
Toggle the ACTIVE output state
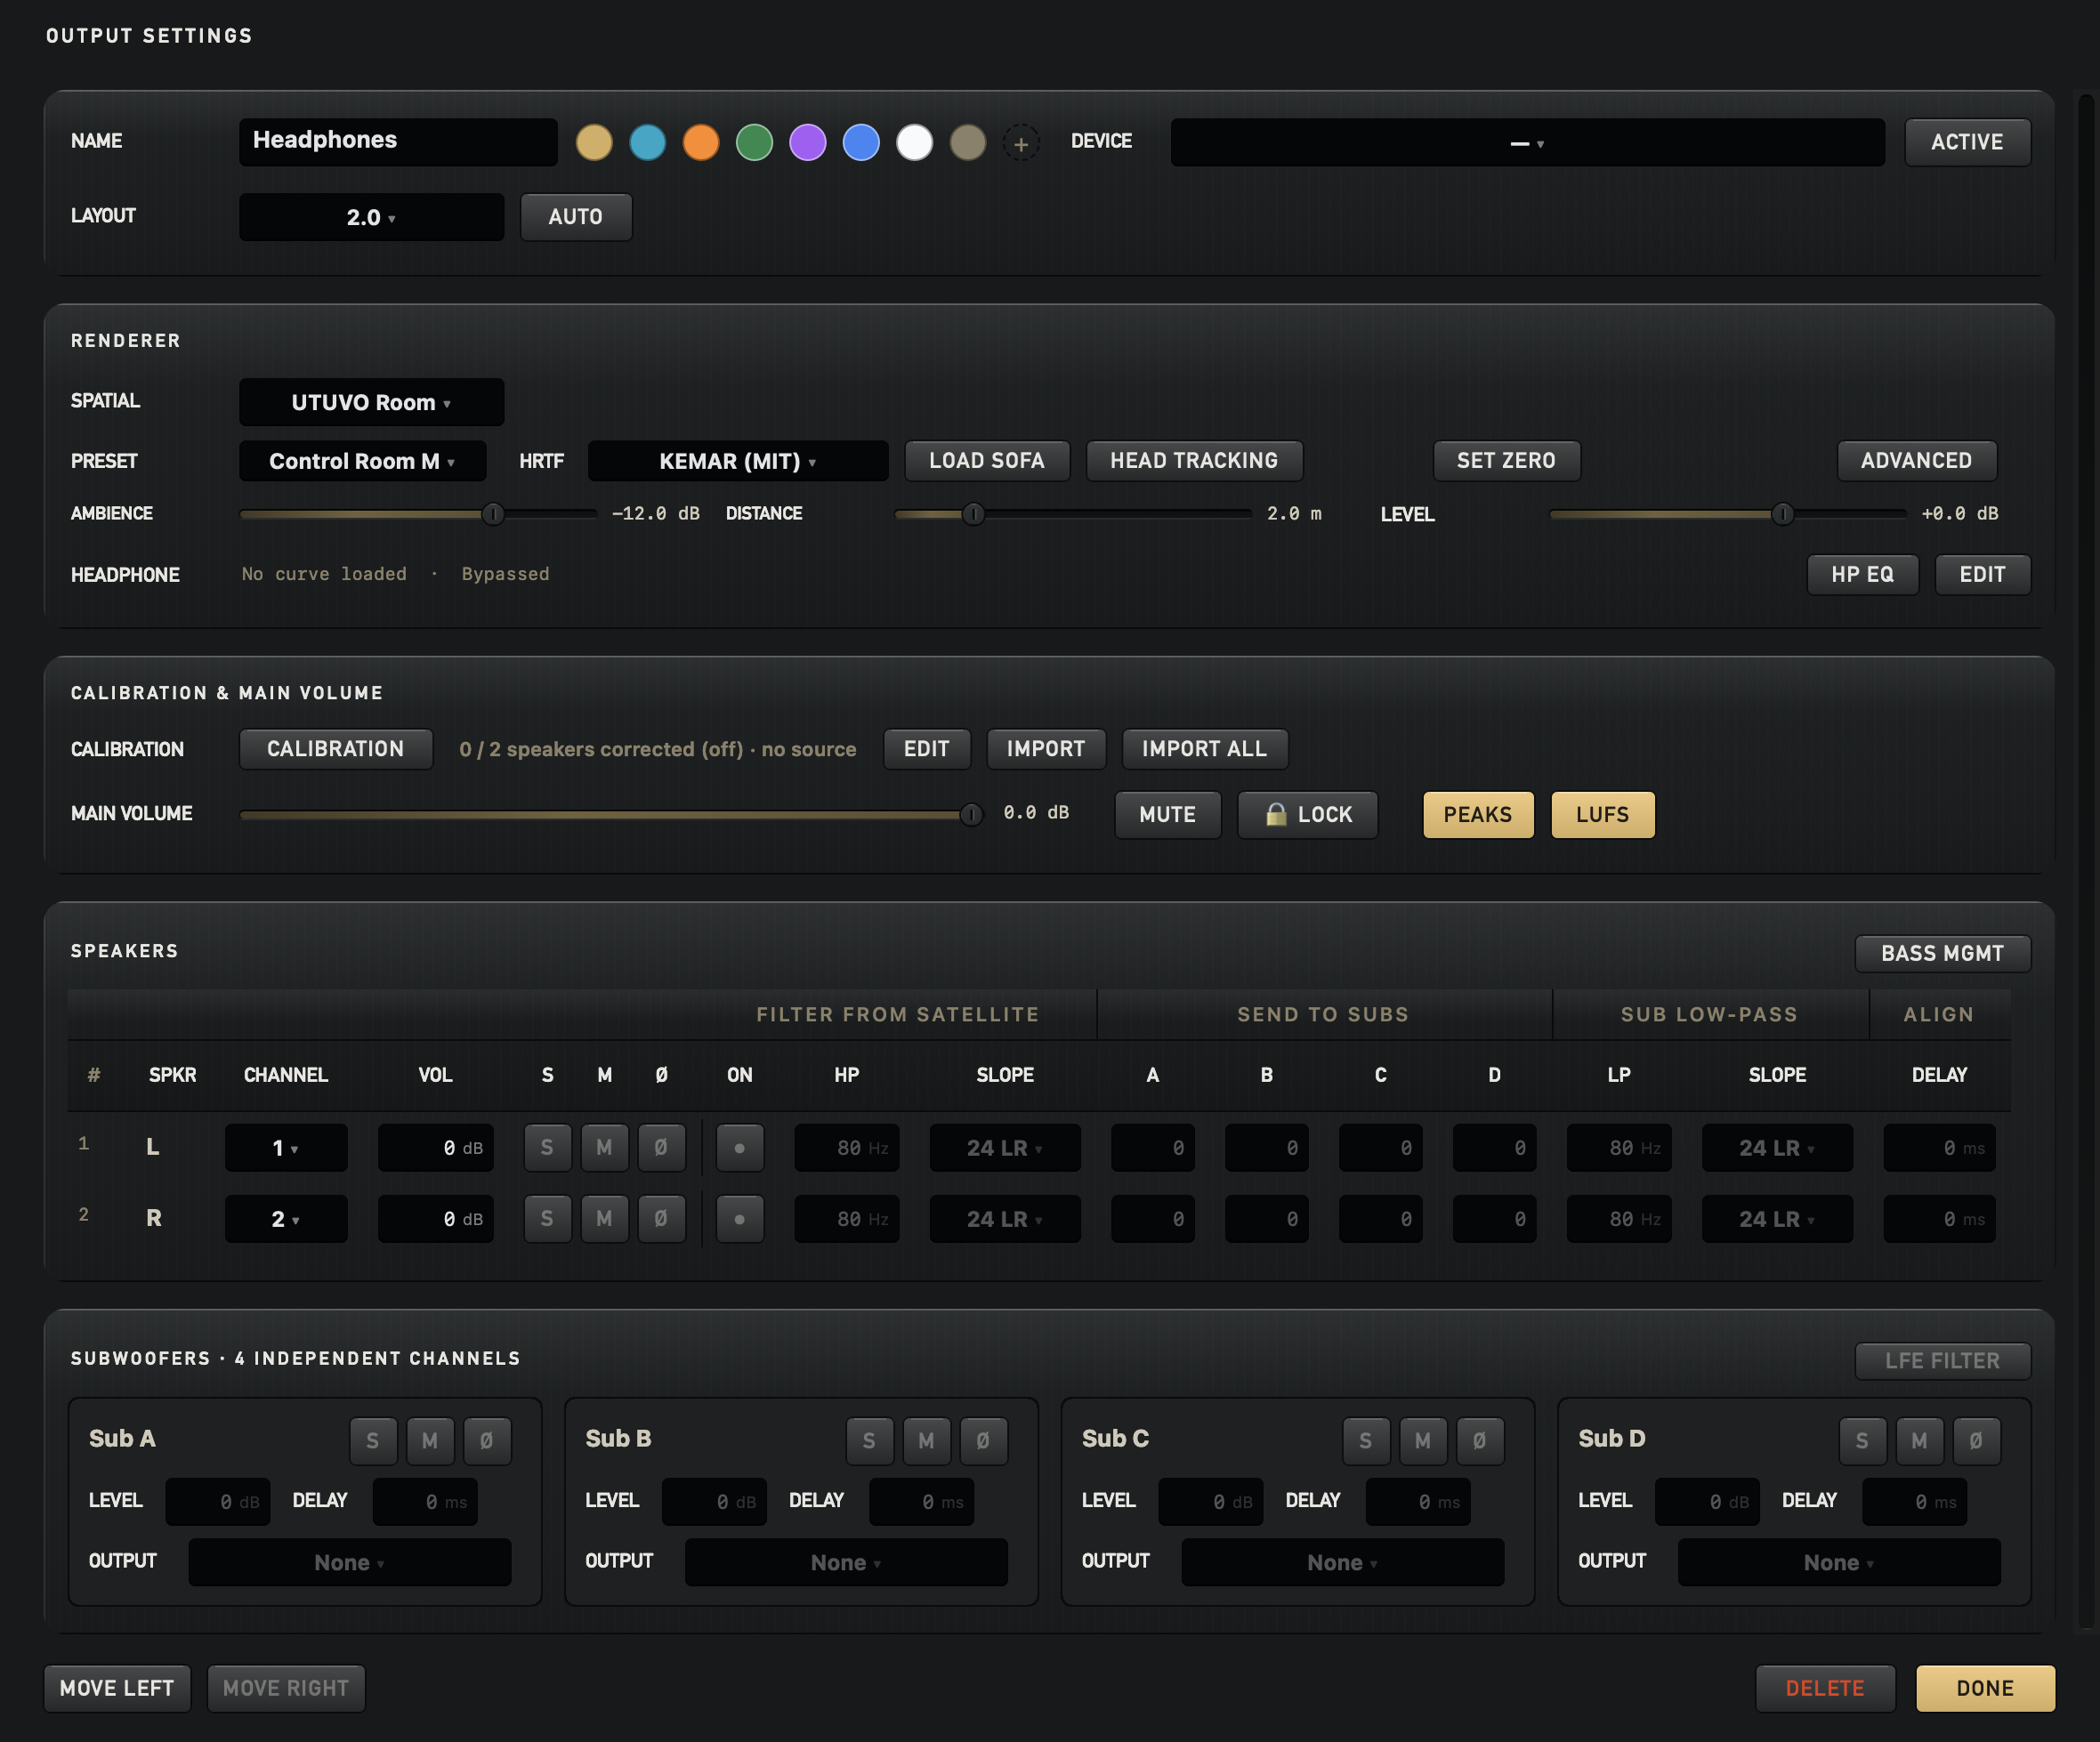coord(1967,142)
